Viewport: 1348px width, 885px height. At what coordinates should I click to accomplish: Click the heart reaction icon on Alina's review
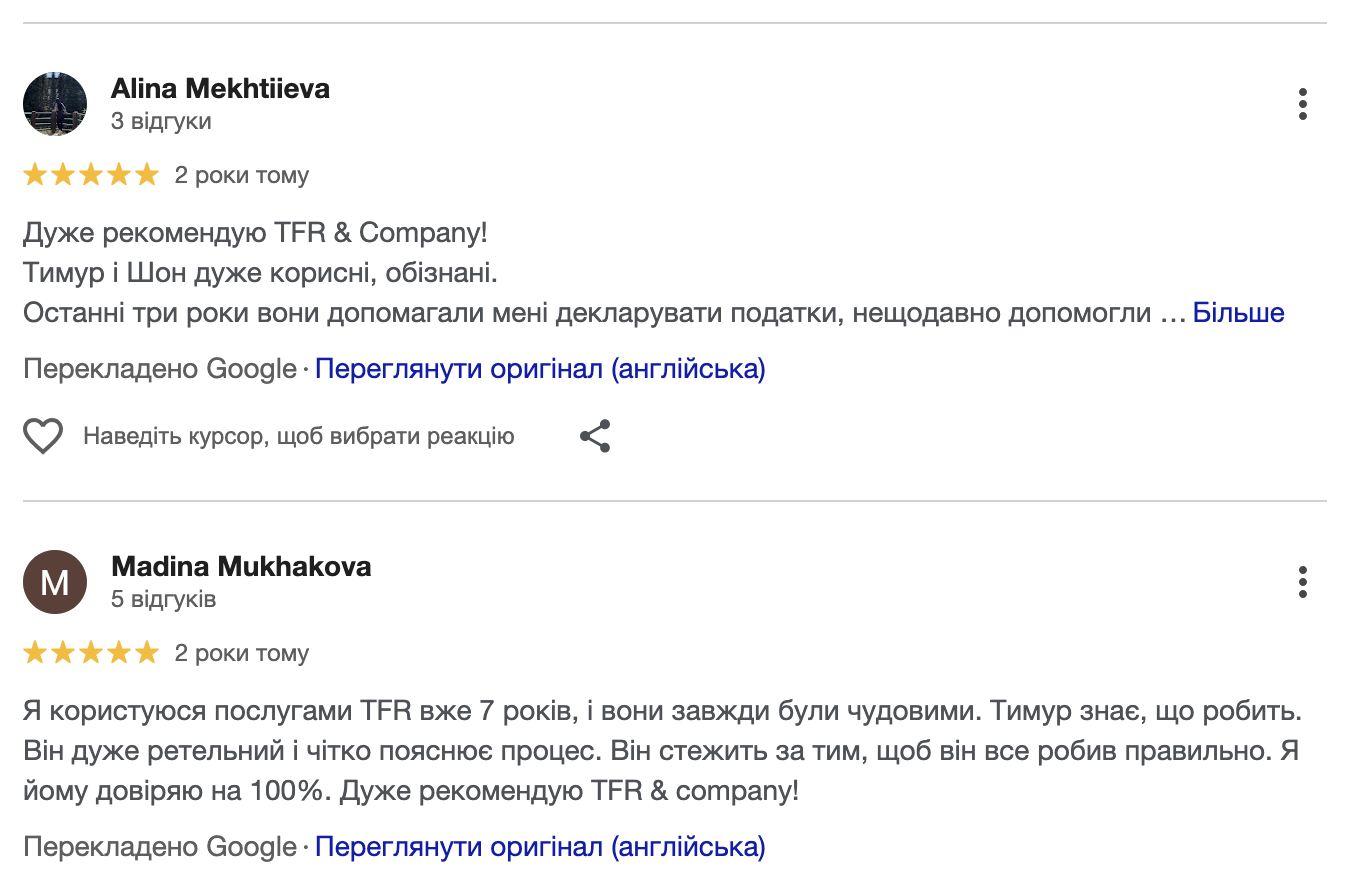[x=43, y=436]
